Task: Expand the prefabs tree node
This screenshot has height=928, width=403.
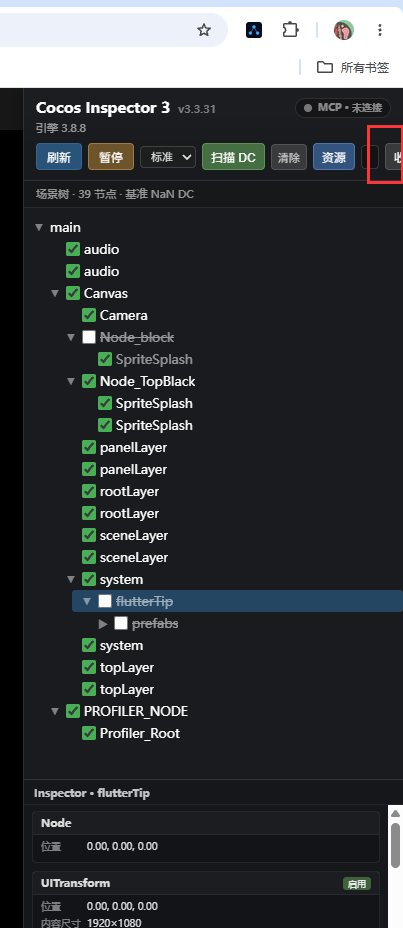Action: (x=103, y=623)
